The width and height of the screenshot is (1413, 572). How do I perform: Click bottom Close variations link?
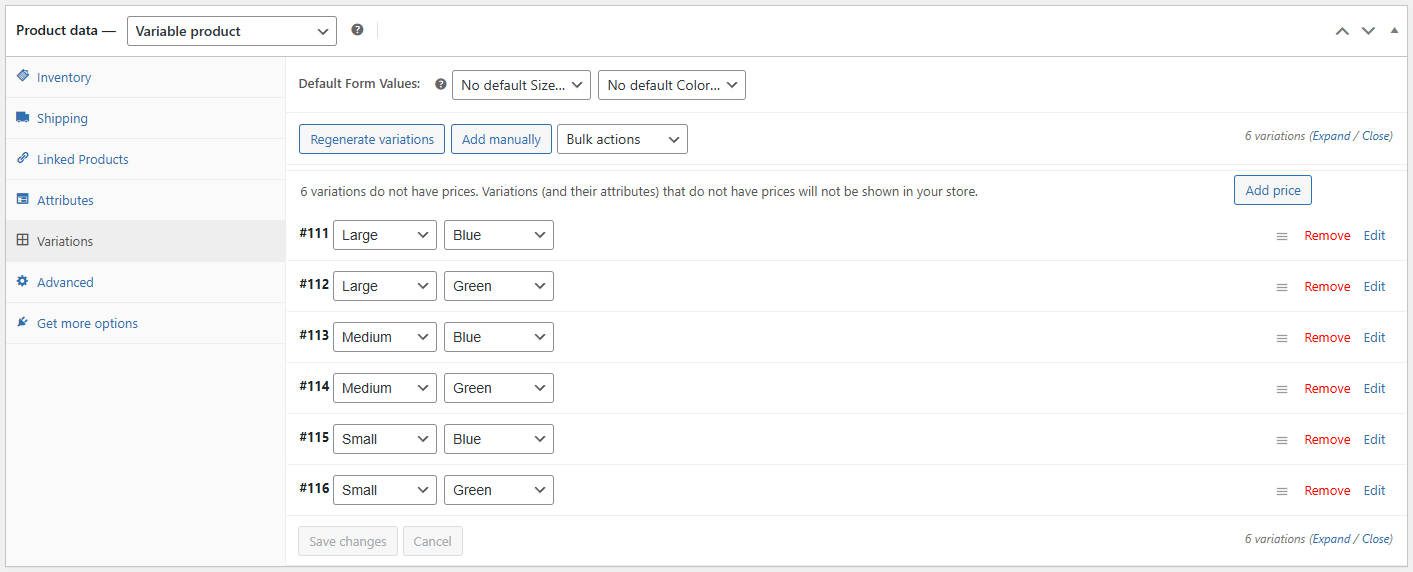pyautogui.click(x=1376, y=539)
